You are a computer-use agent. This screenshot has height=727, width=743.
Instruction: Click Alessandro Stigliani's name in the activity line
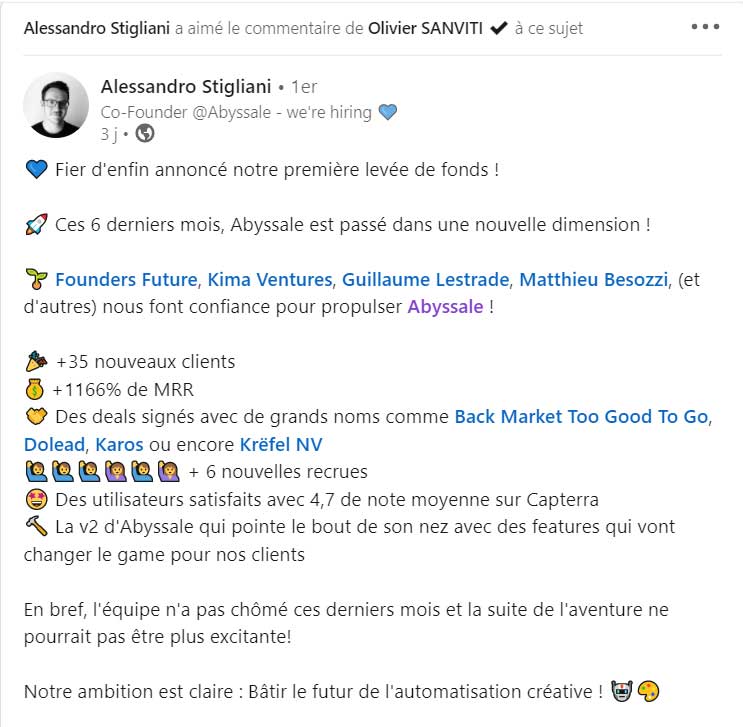(x=97, y=28)
